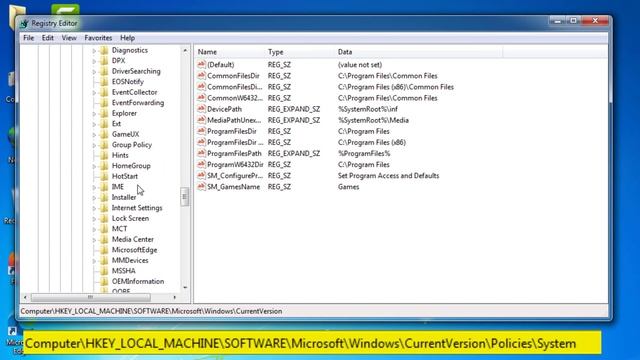640x360 pixels.
Task: Open the File menu
Action: pos(29,38)
